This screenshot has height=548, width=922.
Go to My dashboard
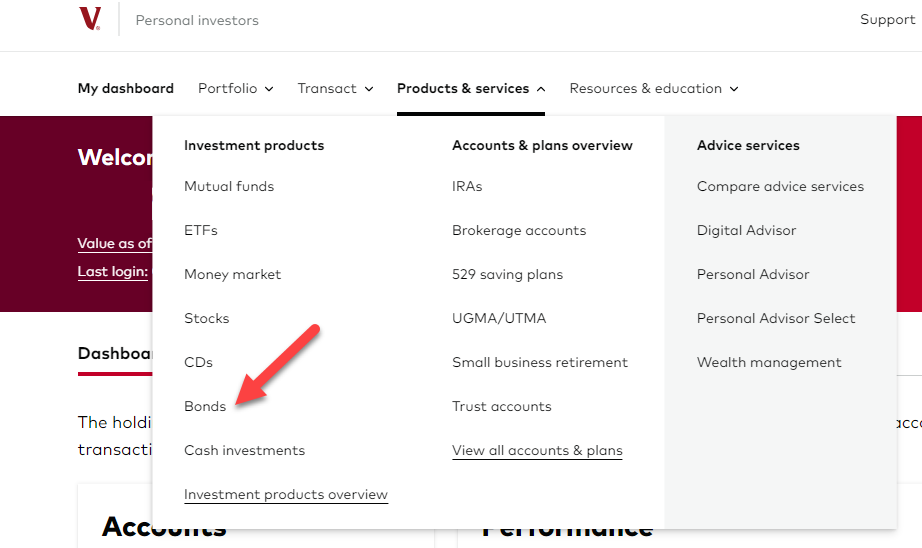click(126, 88)
